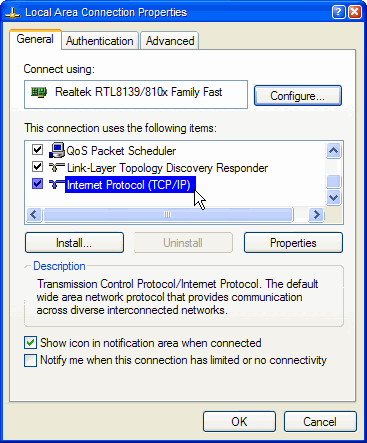Switch to the Advanced tab
Viewport: 367px width, 443px height.
[x=170, y=41]
